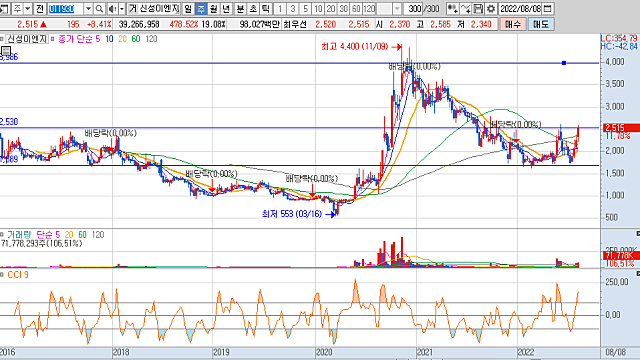Click the 매도 sell button
The height and width of the screenshot is (360, 640).
click(541, 24)
